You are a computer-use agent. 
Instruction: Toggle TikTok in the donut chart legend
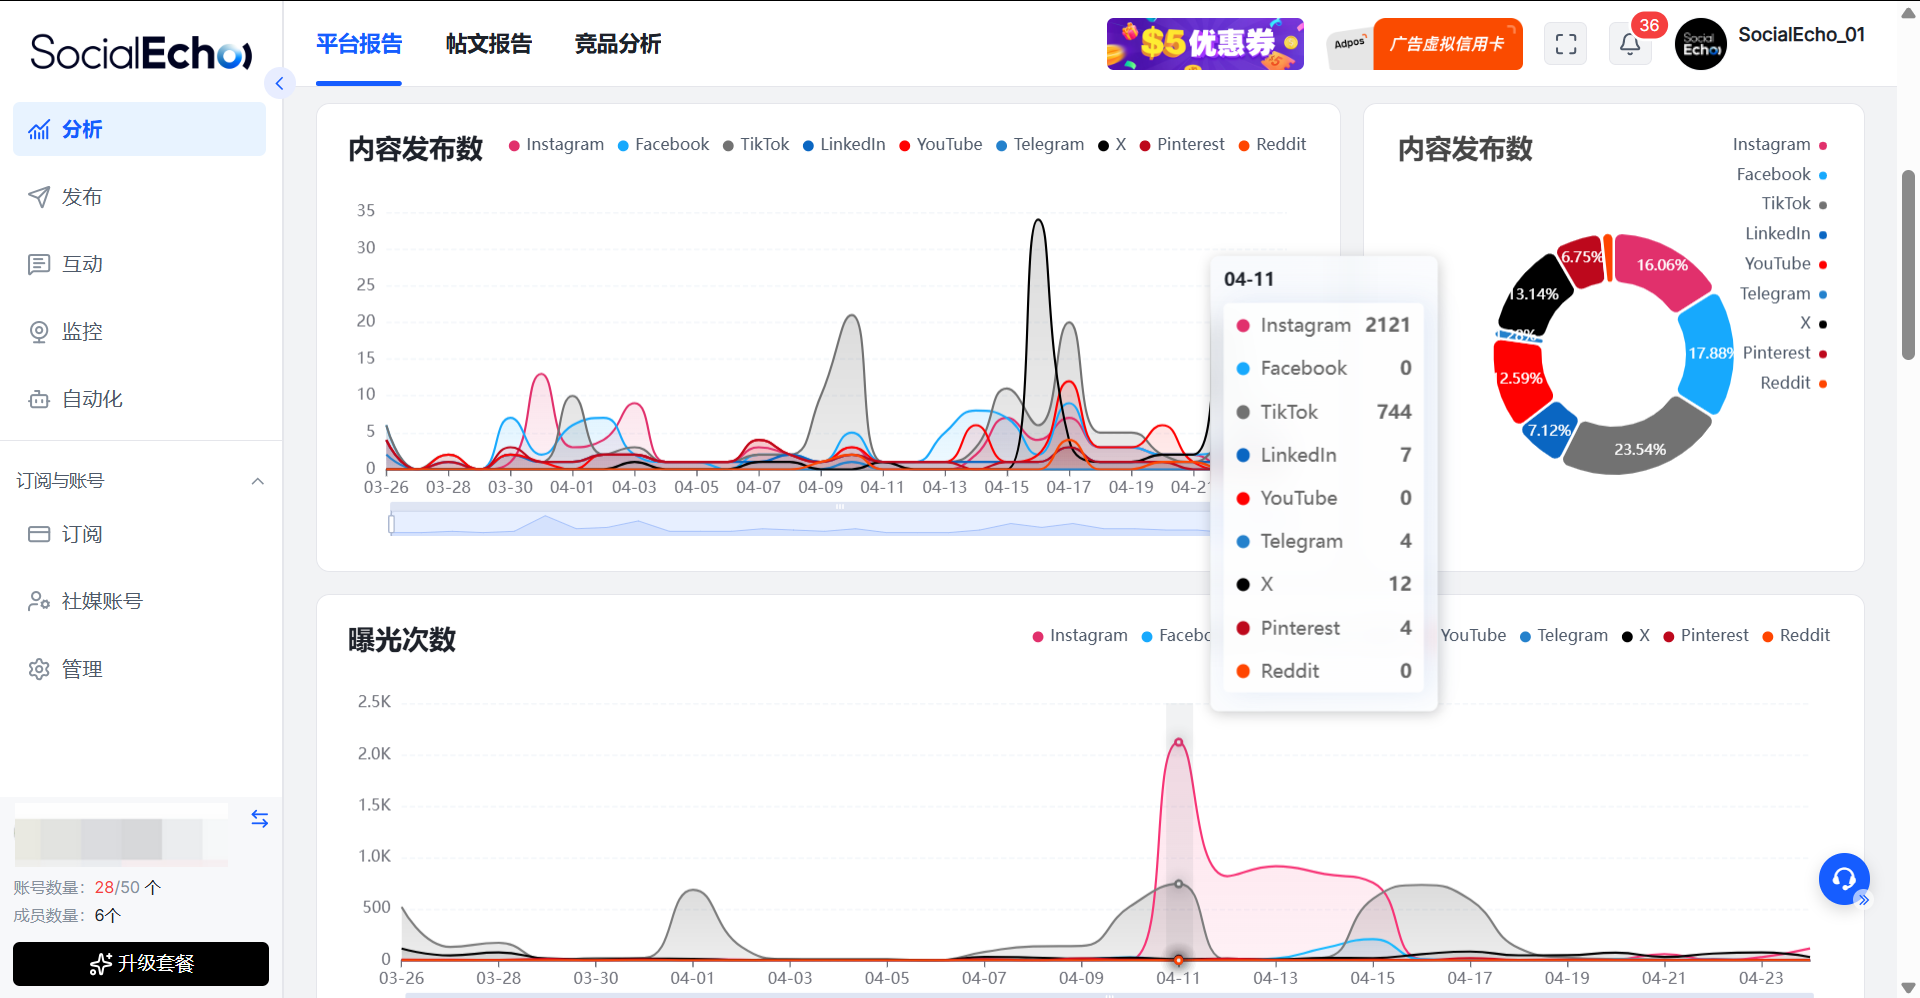[1795, 204]
